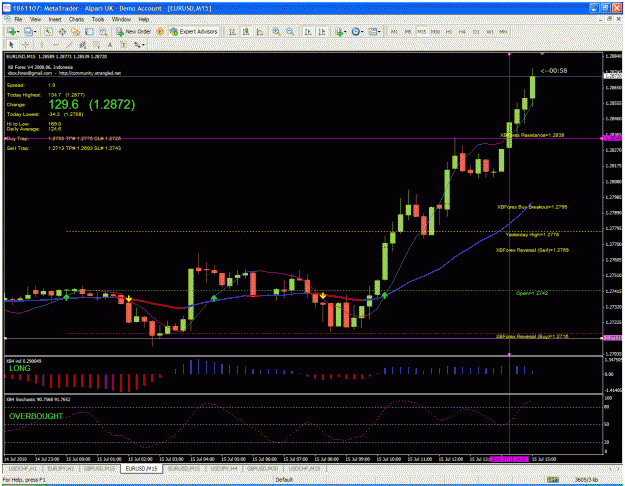Open the File menu
625x486 pixels.
18,19
